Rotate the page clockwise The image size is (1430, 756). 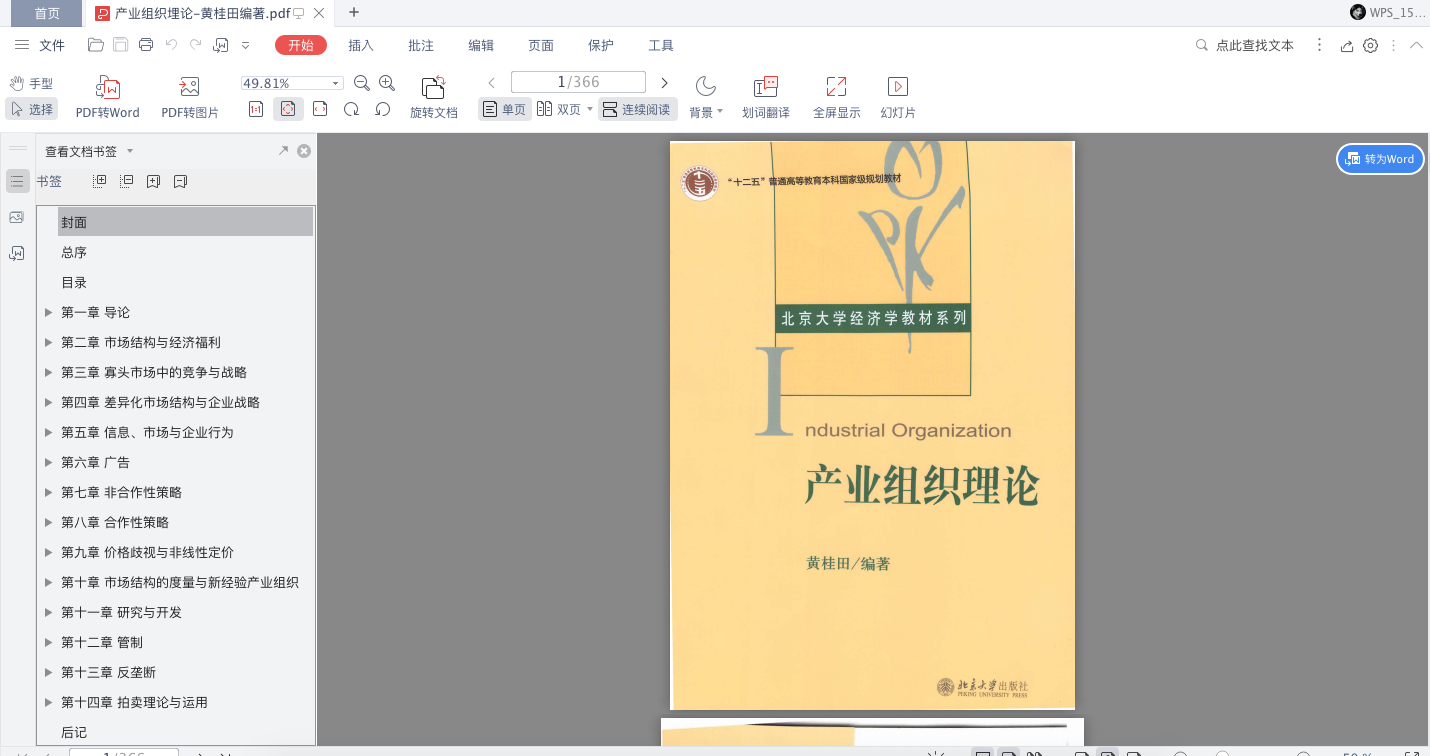point(351,109)
